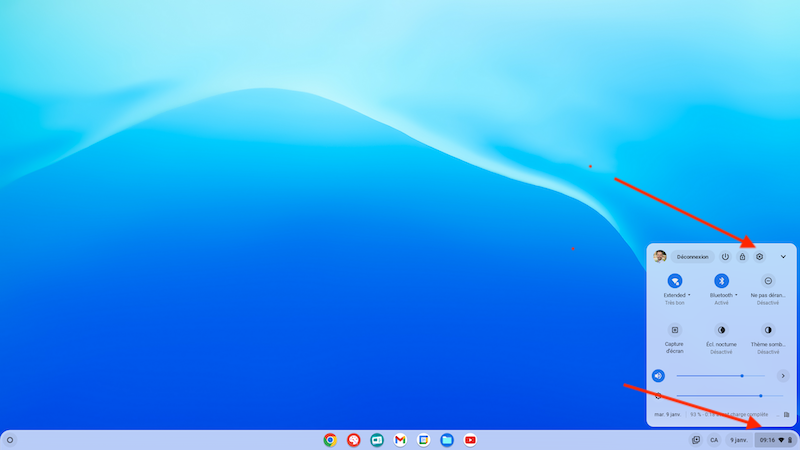
Task: Toggle Bluetooth on or off
Action: [721, 281]
